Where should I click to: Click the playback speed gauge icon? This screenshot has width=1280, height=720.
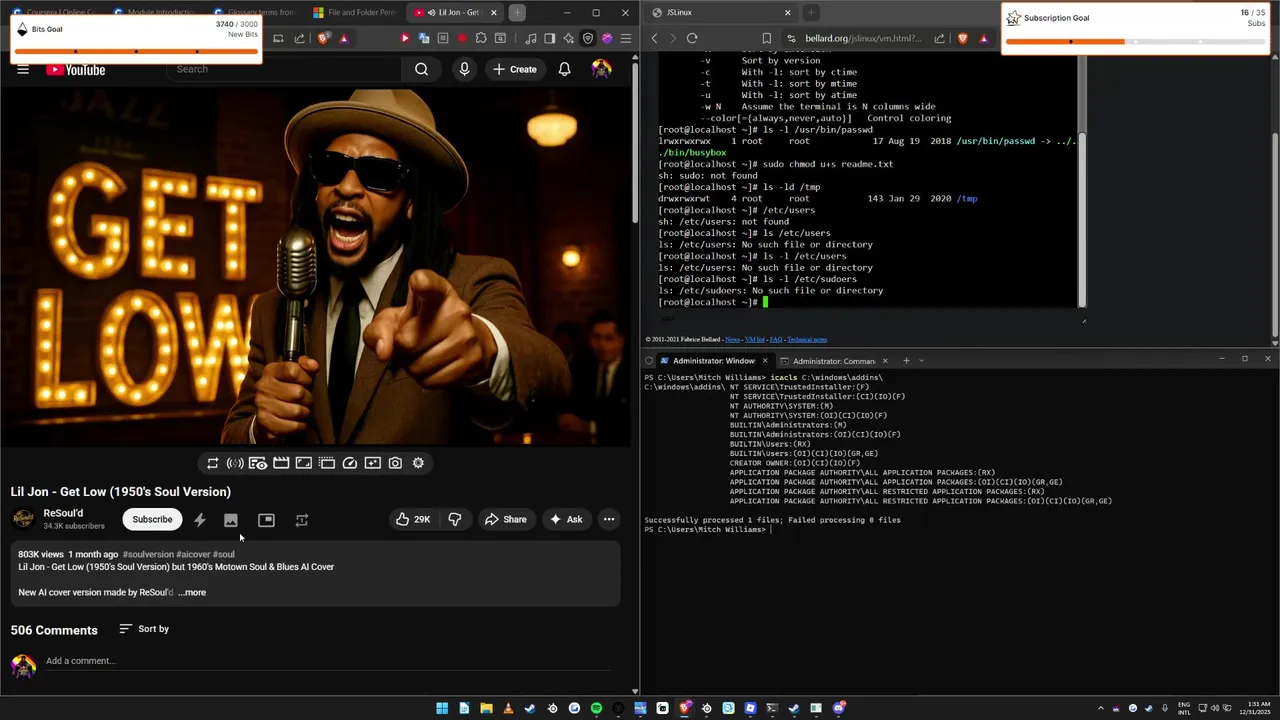coord(350,463)
